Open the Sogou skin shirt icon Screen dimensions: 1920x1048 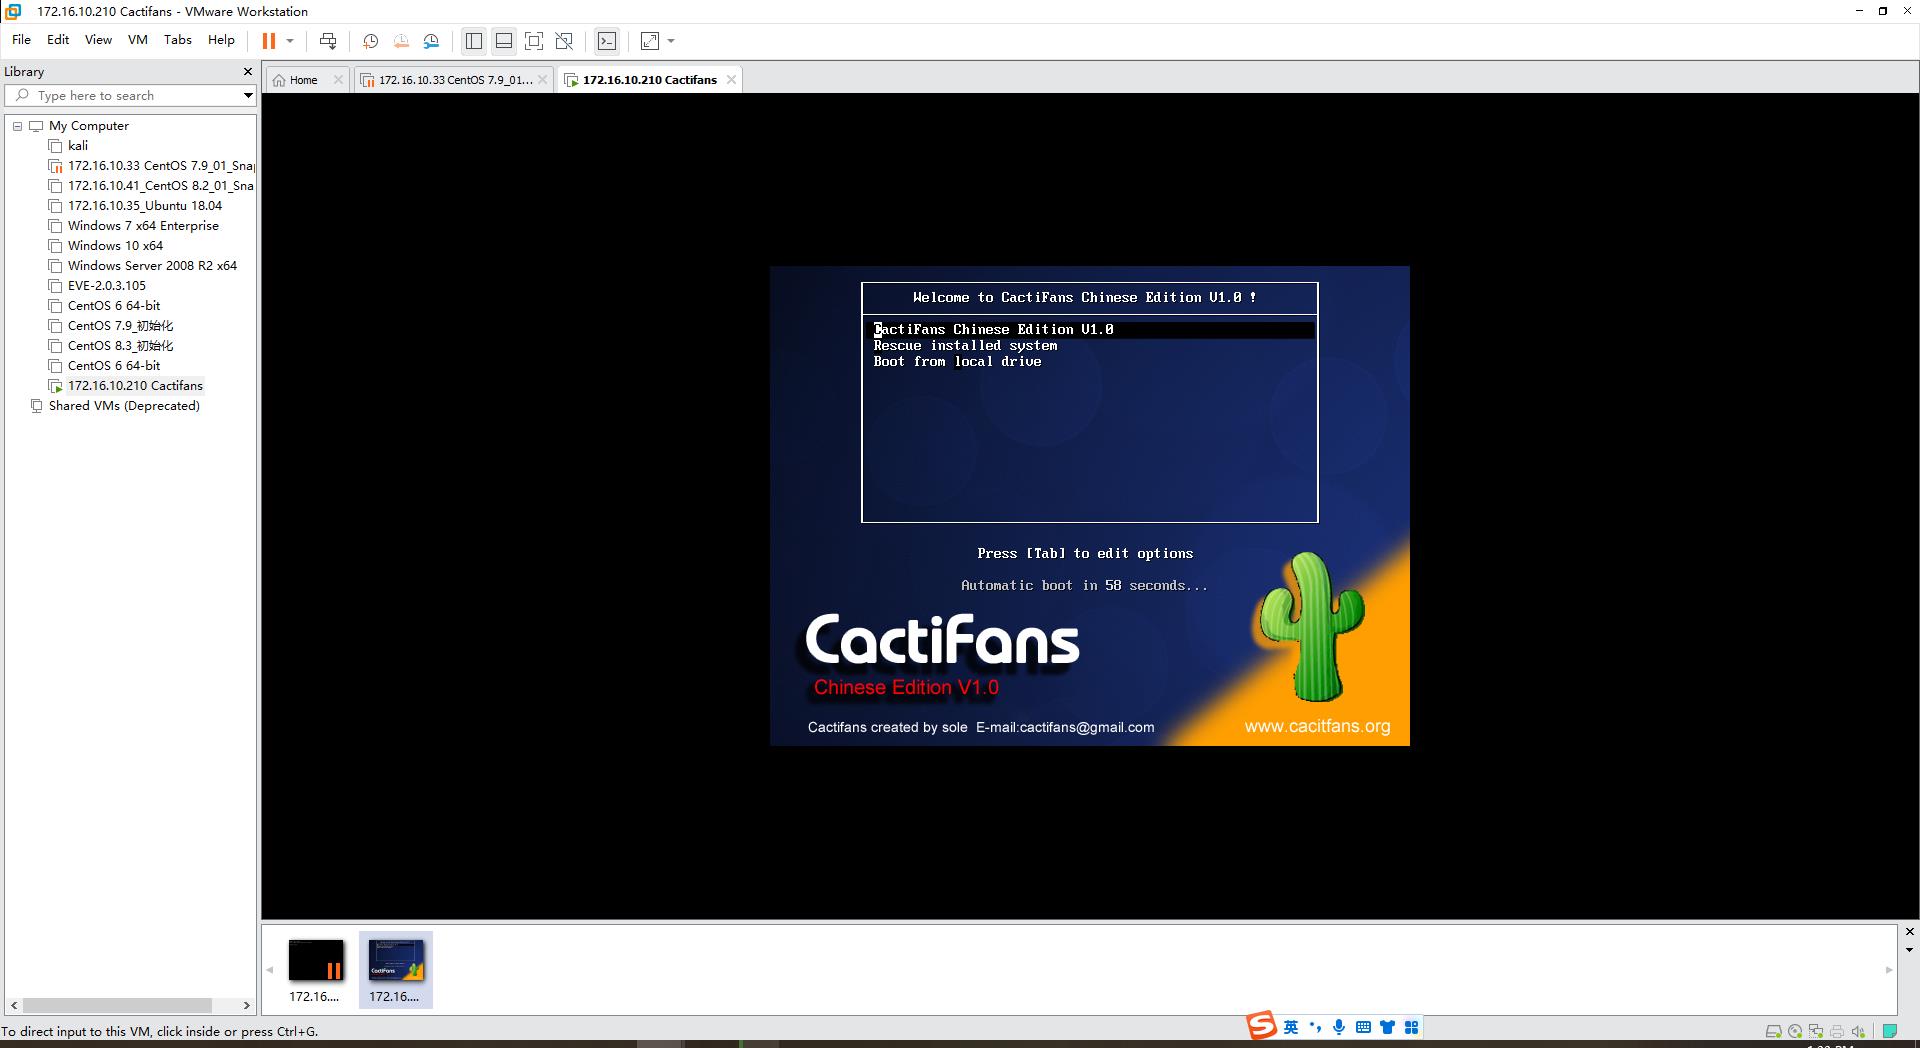pos(1387,1027)
